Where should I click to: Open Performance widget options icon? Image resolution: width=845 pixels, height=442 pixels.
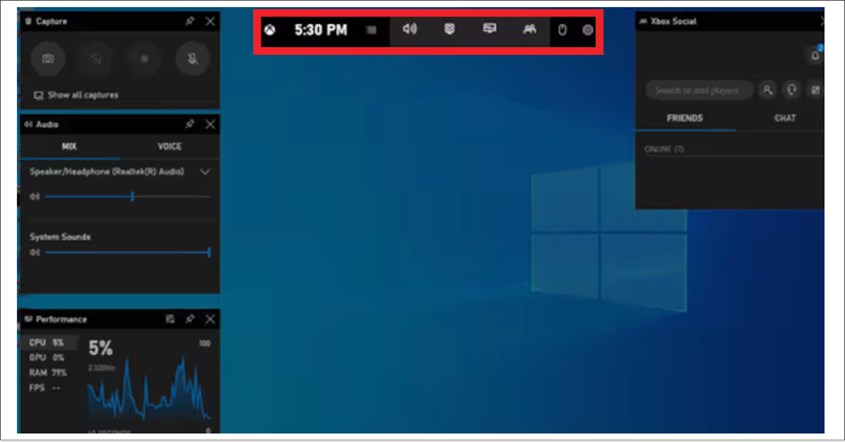pos(170,319)
